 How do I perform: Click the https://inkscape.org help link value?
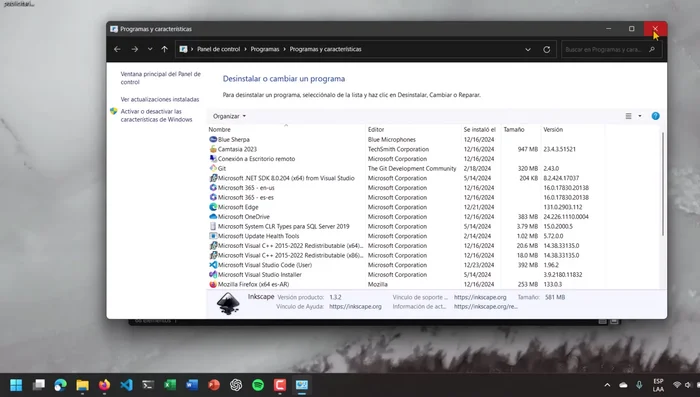click(x=355, y=306)
